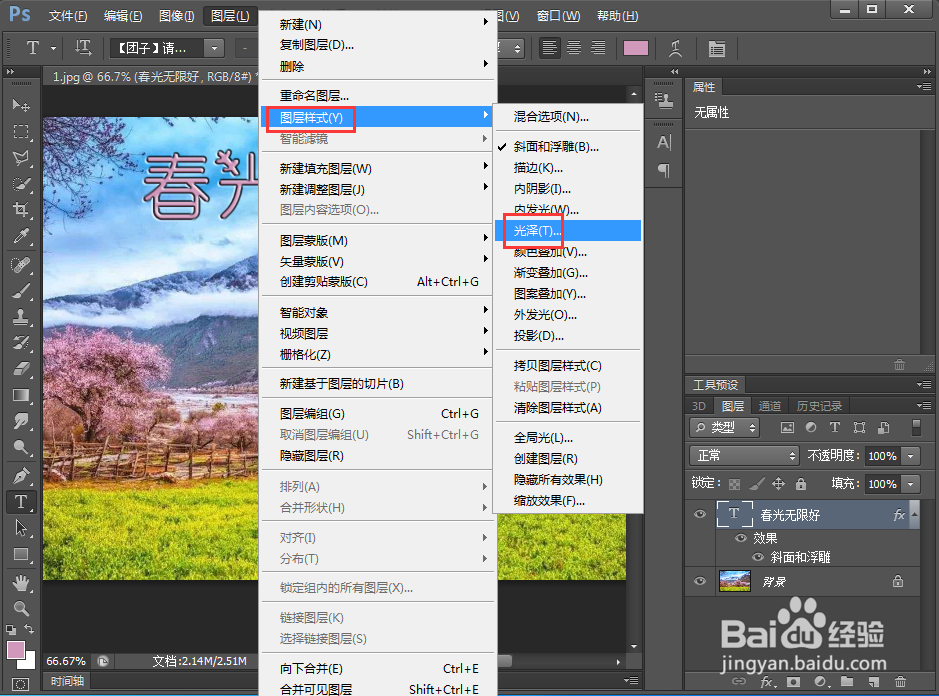Image resolution: width=939 pixels, height=696 pixels.
Task: Open the 时间轴 panel button
Action: 66,681
